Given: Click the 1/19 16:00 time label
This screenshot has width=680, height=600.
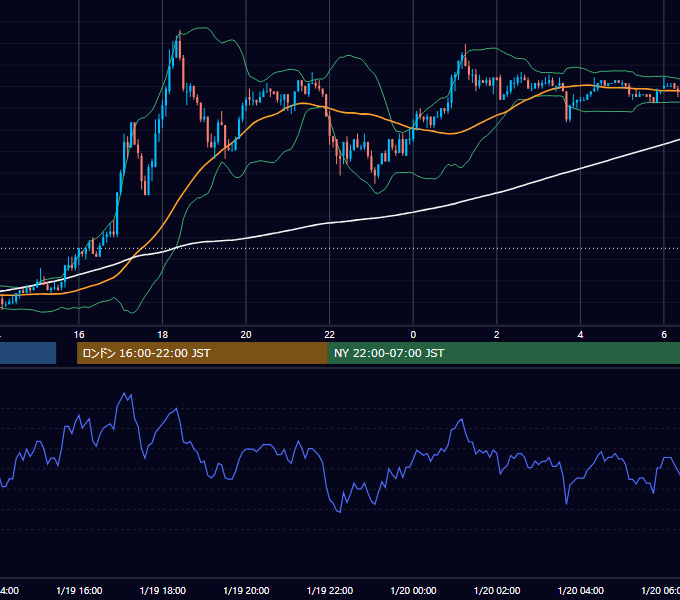Looking at the screenshot, I should [x=79, y=590].
